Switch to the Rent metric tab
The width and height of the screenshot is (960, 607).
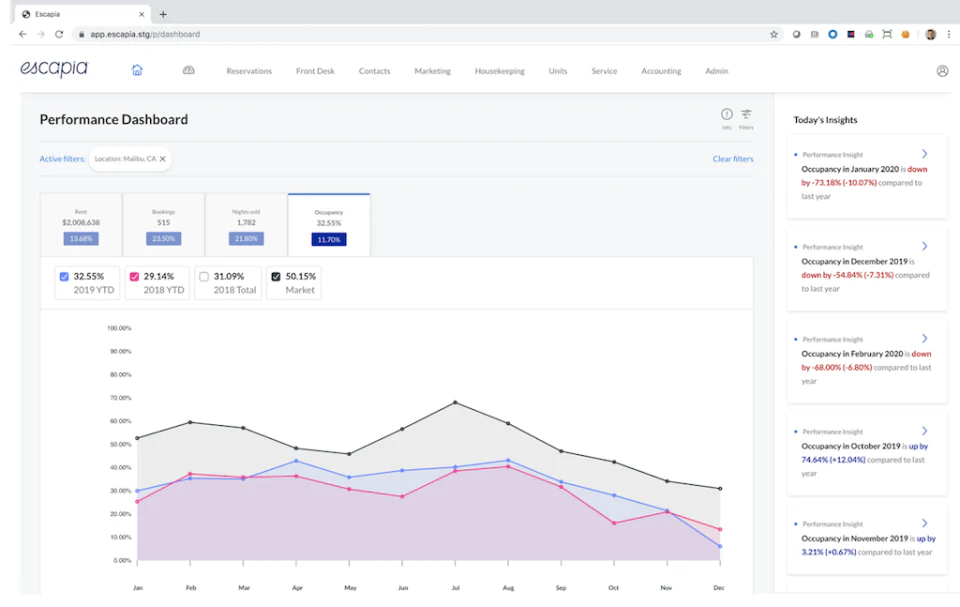click(81, 225)
